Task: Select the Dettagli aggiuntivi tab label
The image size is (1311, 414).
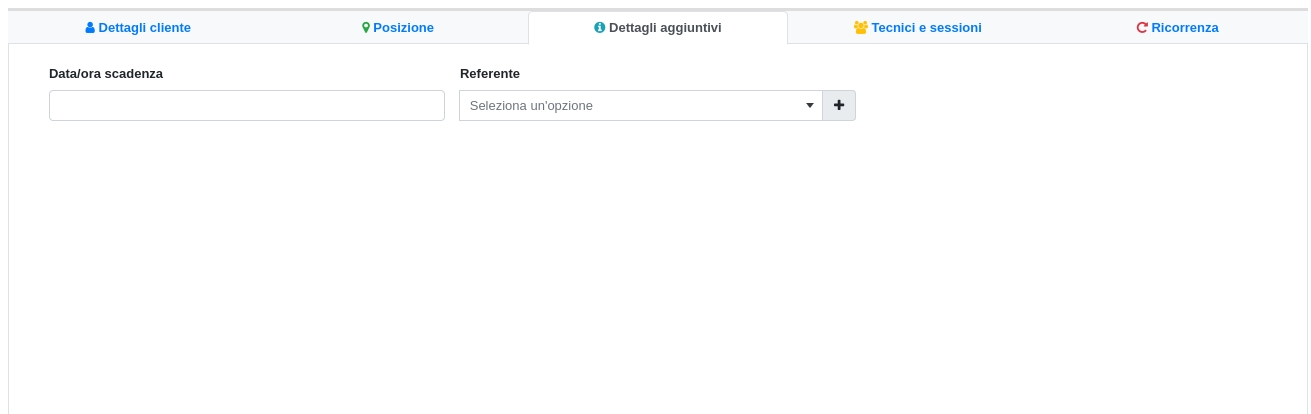Action: [x=665, y=28]
